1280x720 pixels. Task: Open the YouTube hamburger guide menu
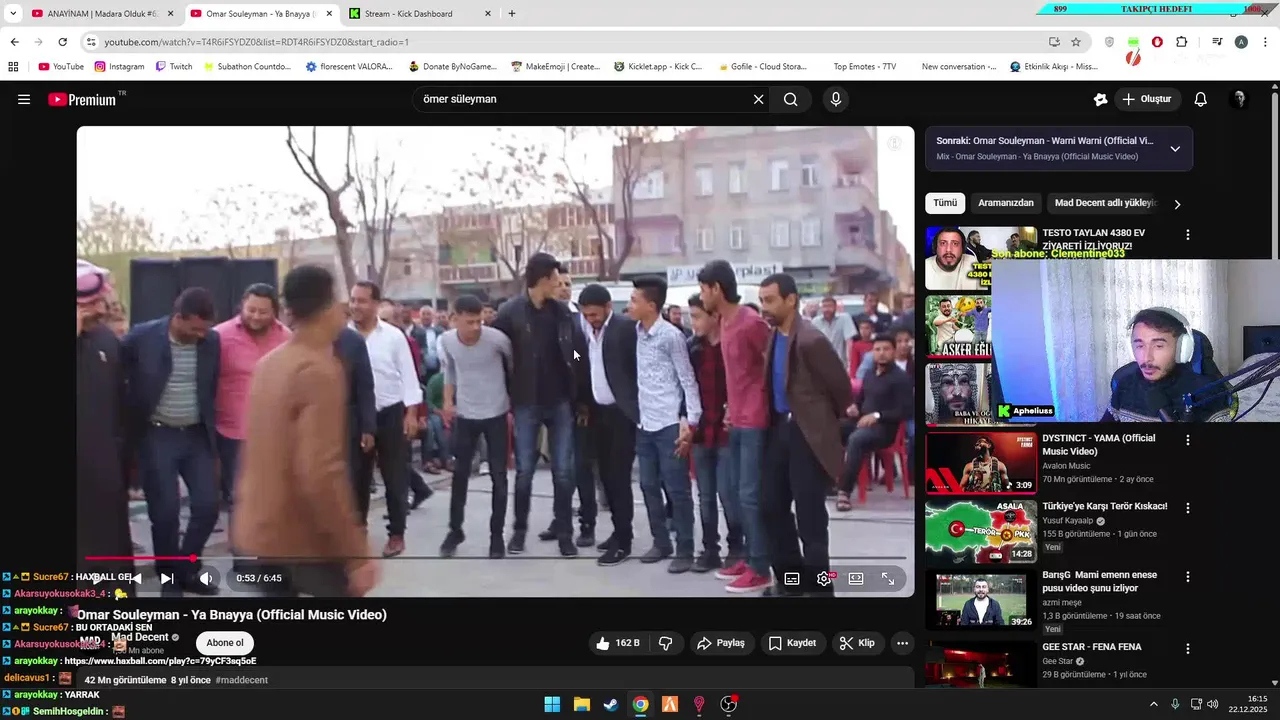24,99
